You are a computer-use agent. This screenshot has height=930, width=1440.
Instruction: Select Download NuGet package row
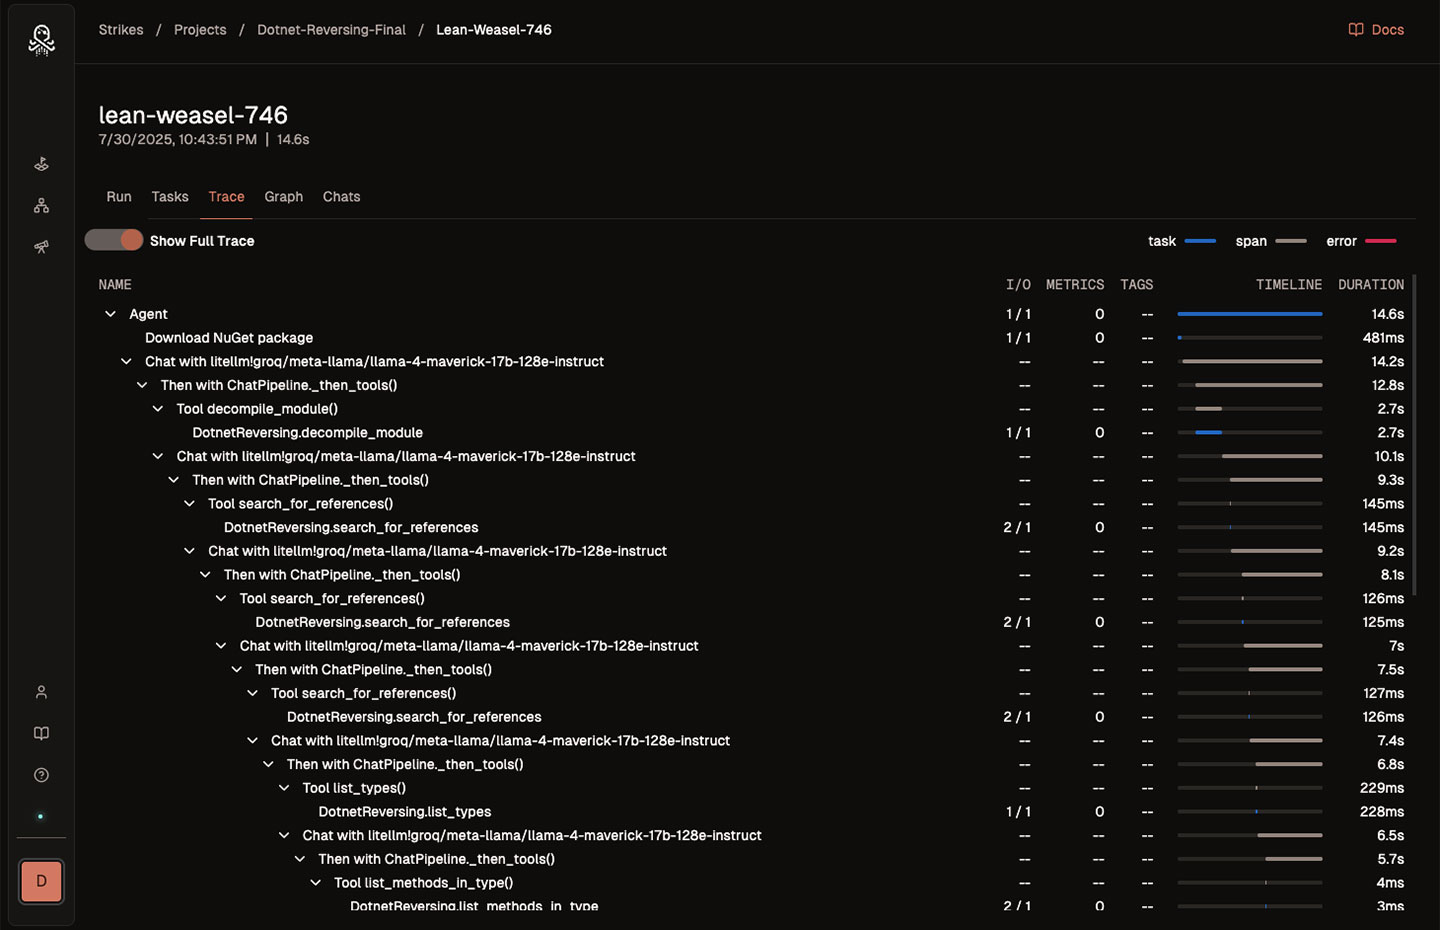pyautogui.click(x=751, y=338)
